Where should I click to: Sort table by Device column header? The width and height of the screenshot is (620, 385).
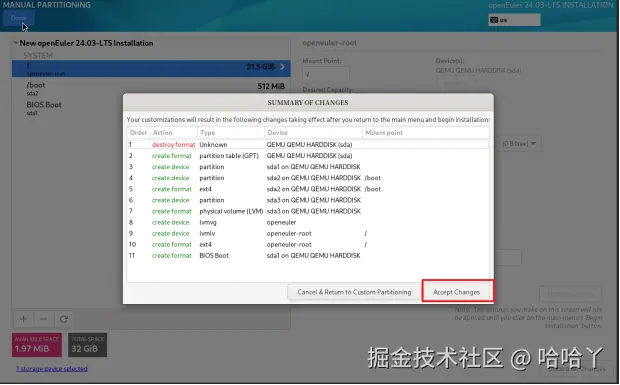point(313,132)
